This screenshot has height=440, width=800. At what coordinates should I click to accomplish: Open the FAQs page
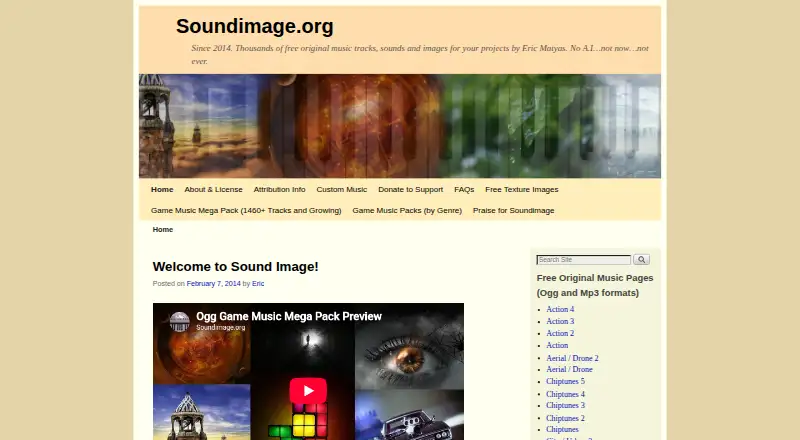click(x=464, y=189)
